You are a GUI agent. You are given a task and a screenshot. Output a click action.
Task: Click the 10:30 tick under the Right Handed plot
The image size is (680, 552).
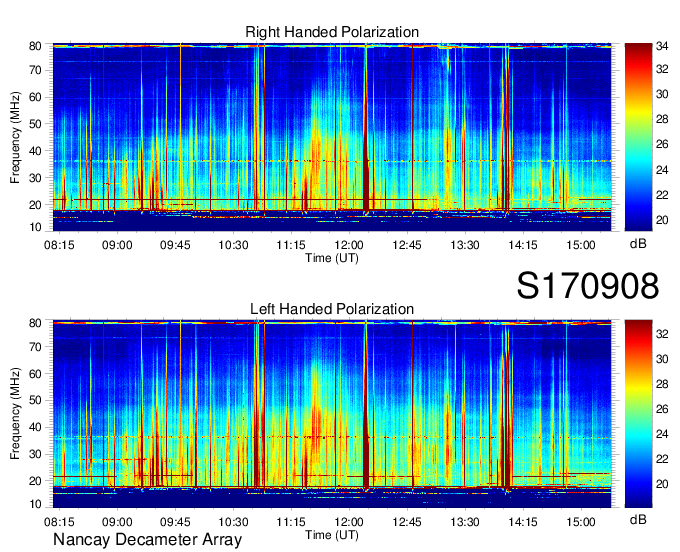tap(233, 245)
